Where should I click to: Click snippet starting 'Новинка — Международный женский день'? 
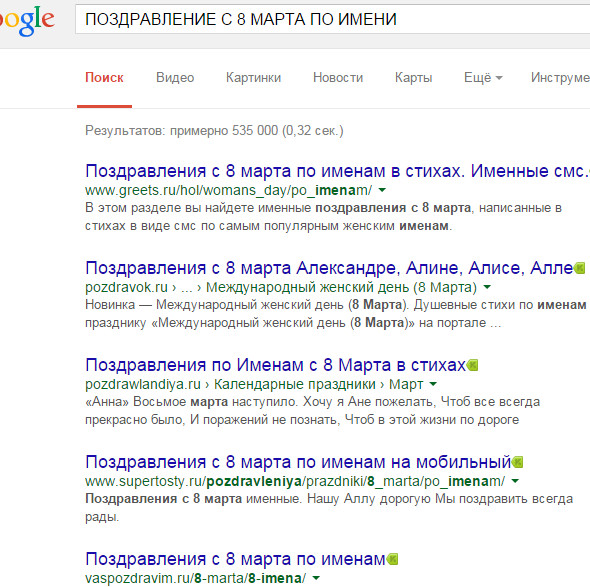pos(336,314)
